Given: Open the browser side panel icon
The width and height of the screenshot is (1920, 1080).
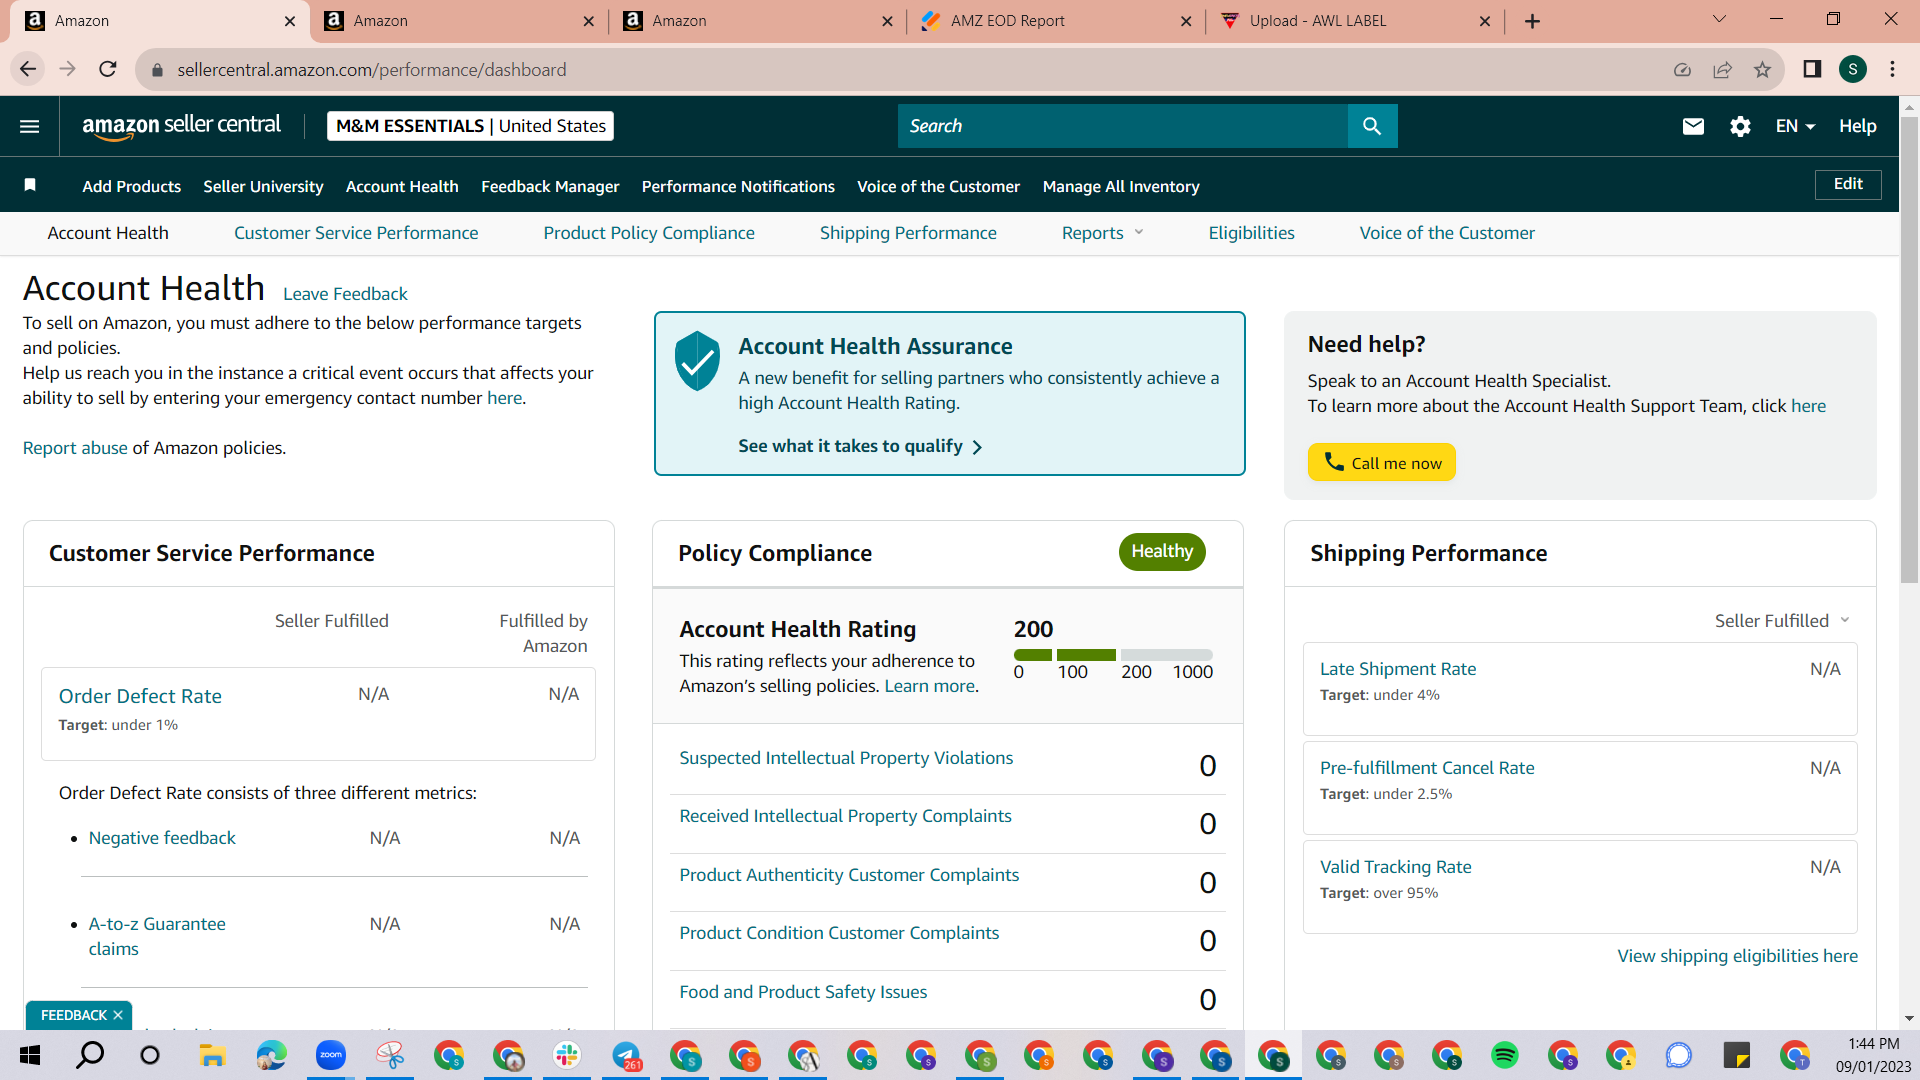Looking at the screenshot, I should pyautogui.click(x=1812, y=69).
